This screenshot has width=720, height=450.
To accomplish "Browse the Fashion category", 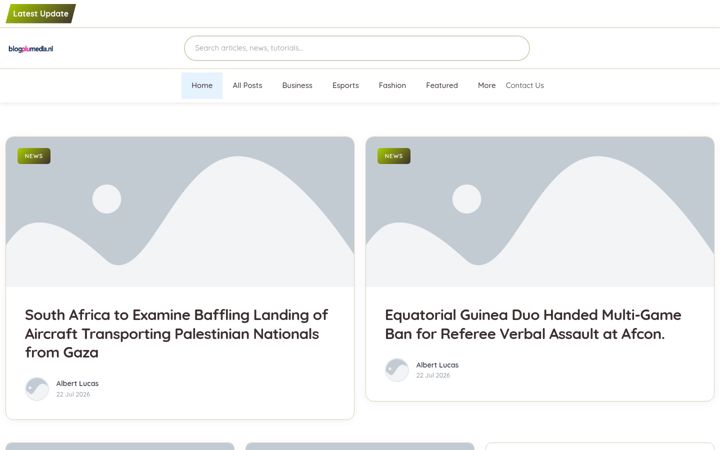I will (x=392, y=85).
